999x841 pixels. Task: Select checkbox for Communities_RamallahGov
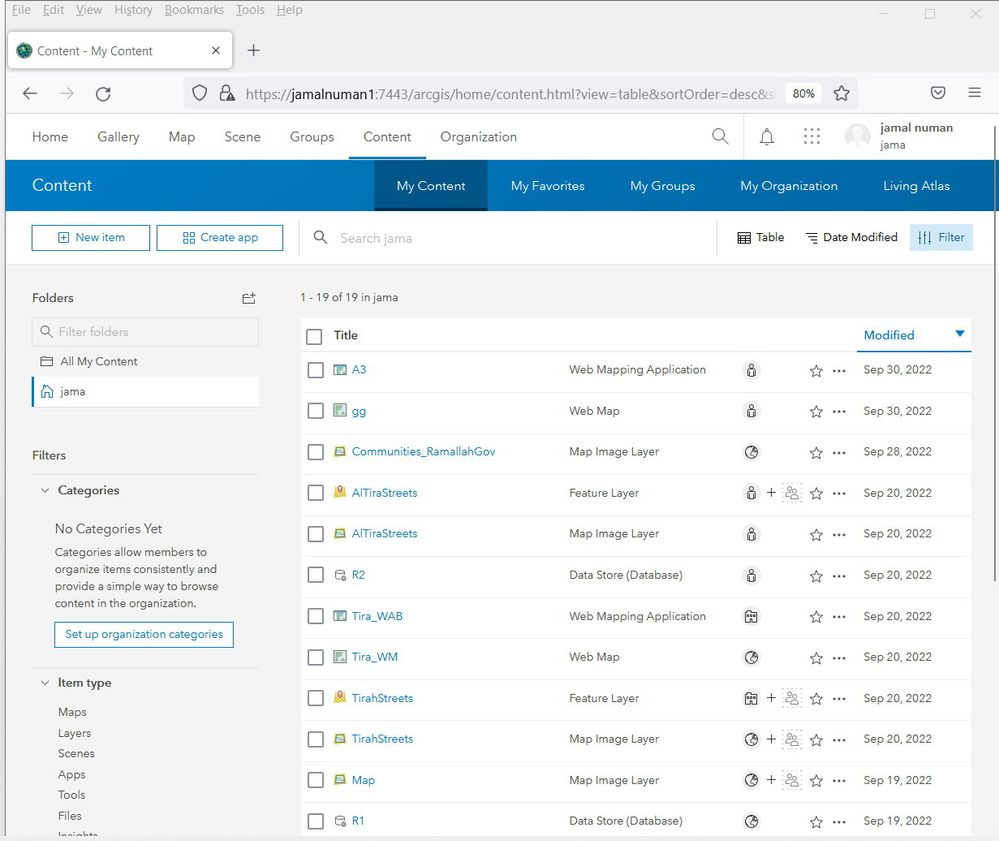(x=315, y=452)
